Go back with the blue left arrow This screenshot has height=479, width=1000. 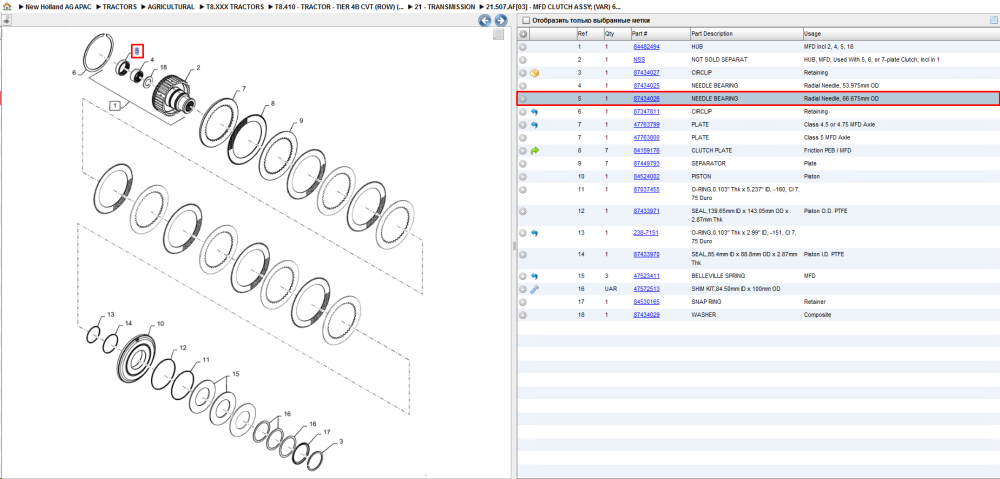[x=485, y=21]
